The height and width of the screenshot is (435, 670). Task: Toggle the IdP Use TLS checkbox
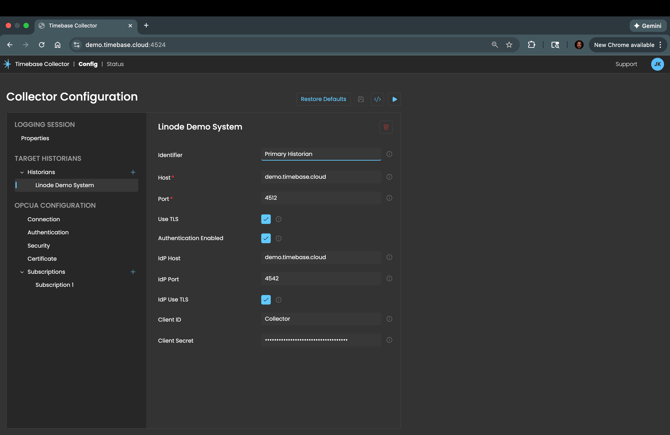click(266, 299)
